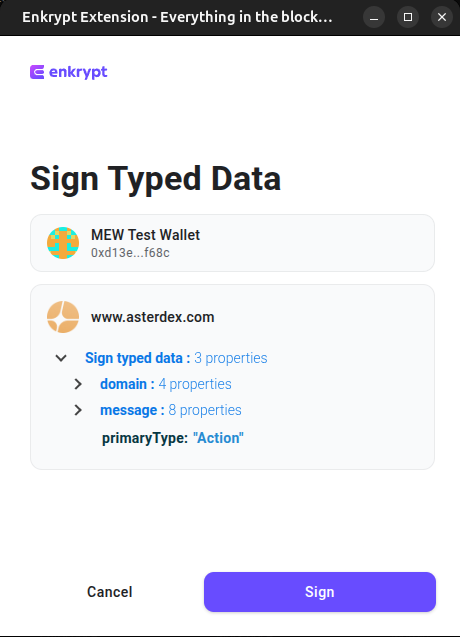Click the Cancel button

tap(110, 592)
